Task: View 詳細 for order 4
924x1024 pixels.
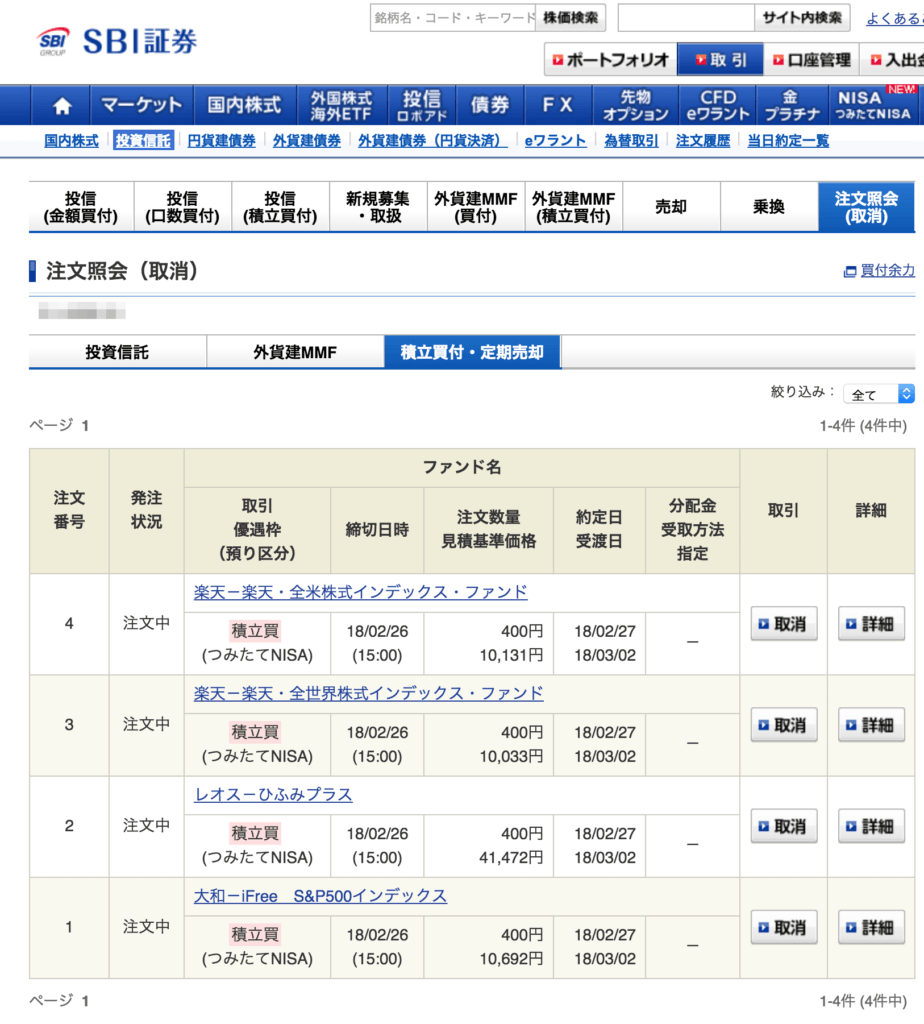Action: tap(871, 624)
